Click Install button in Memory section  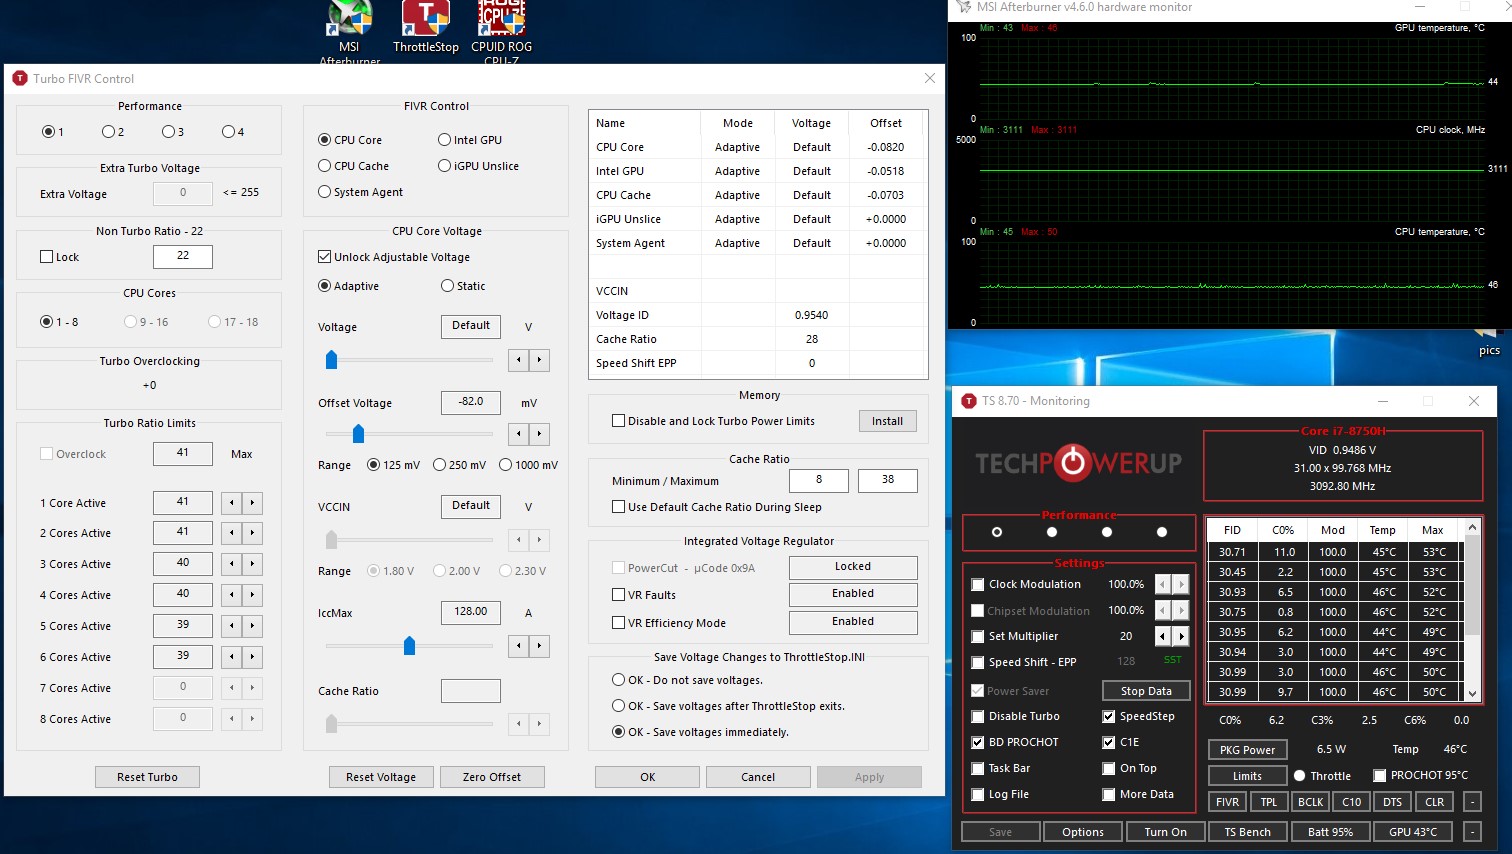(x=887, y=421)
